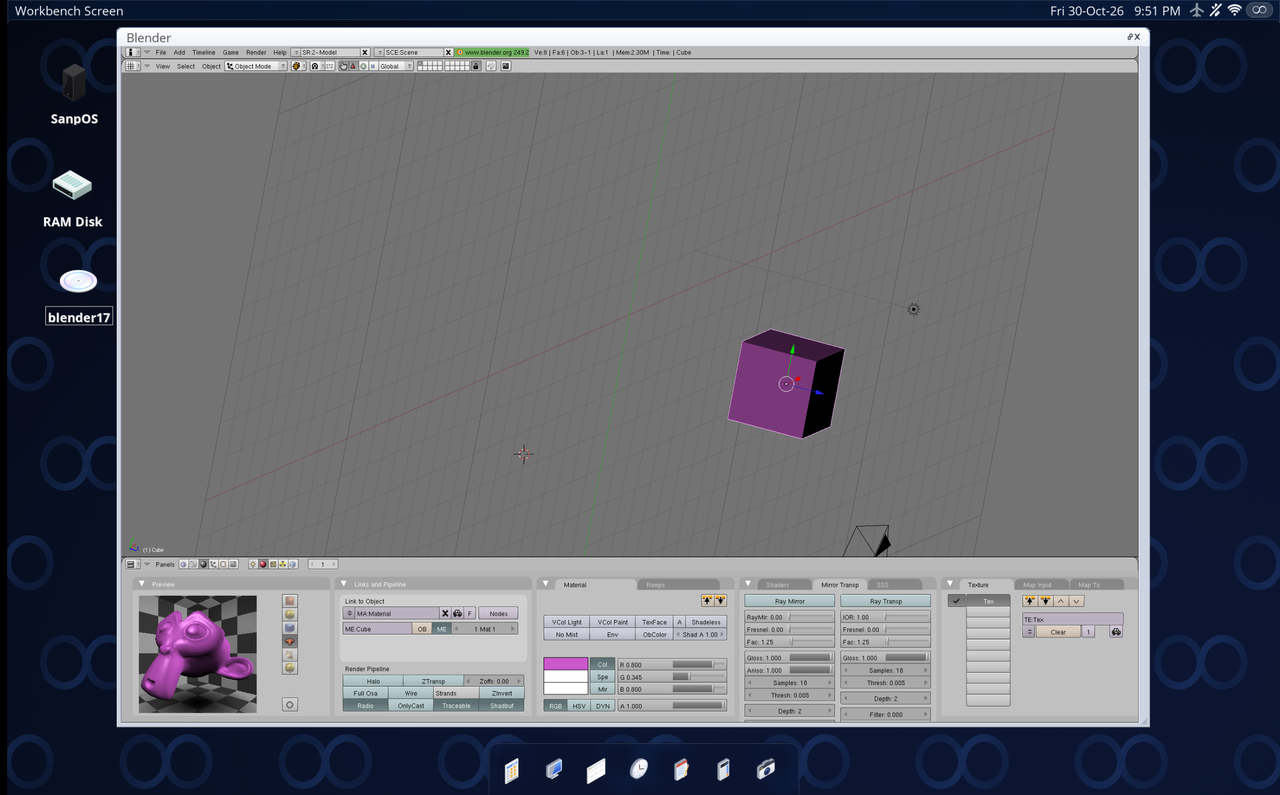This screenshot has height=795, width=1280.
Task: Select the Cube preview type icon
Action: pos(290,628)
